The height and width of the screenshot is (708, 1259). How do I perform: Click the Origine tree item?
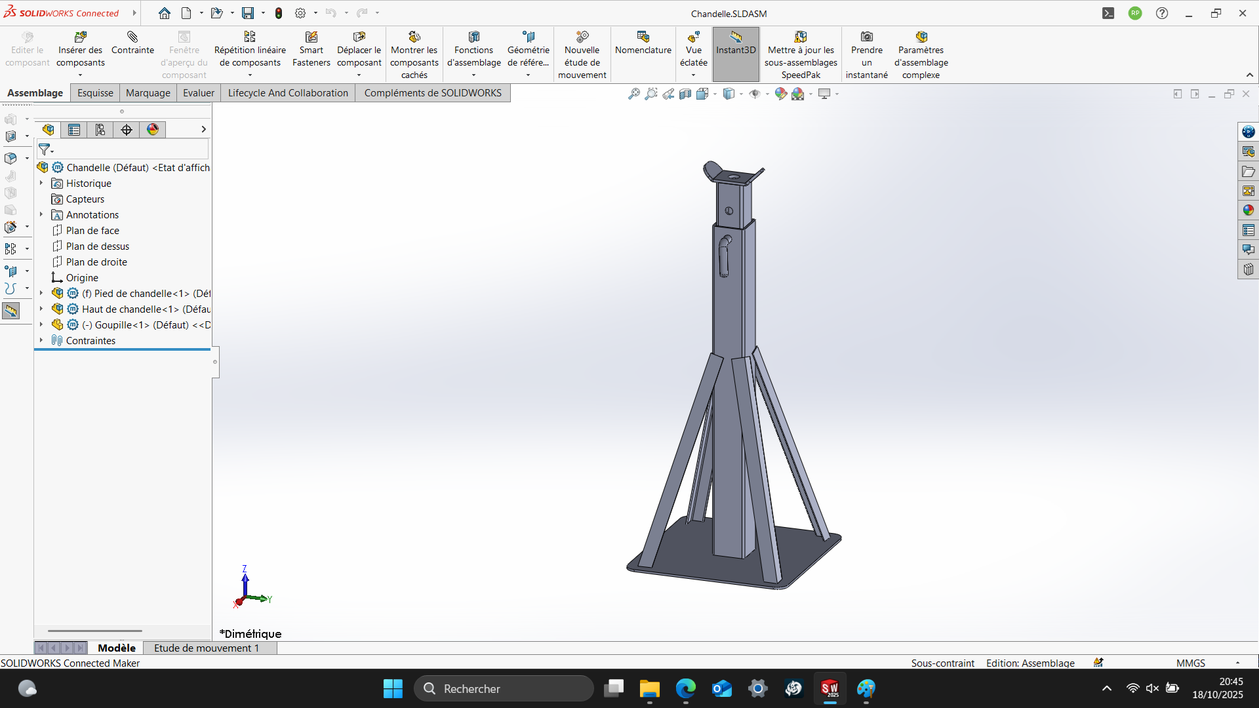(x=82, y=277)
